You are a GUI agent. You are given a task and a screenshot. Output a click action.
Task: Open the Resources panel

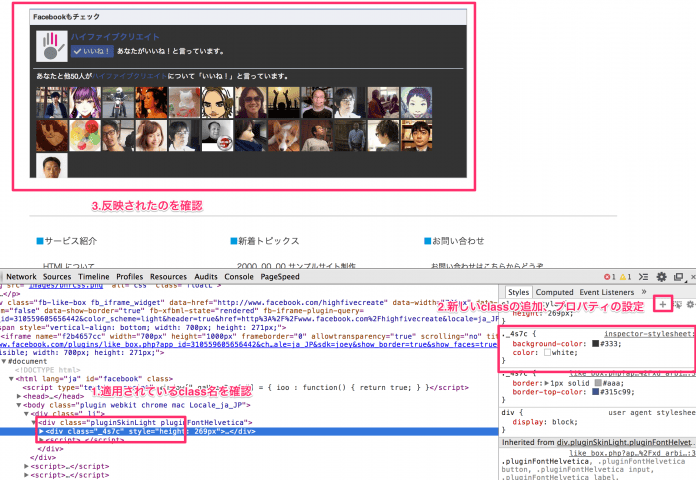pos(168,277)
